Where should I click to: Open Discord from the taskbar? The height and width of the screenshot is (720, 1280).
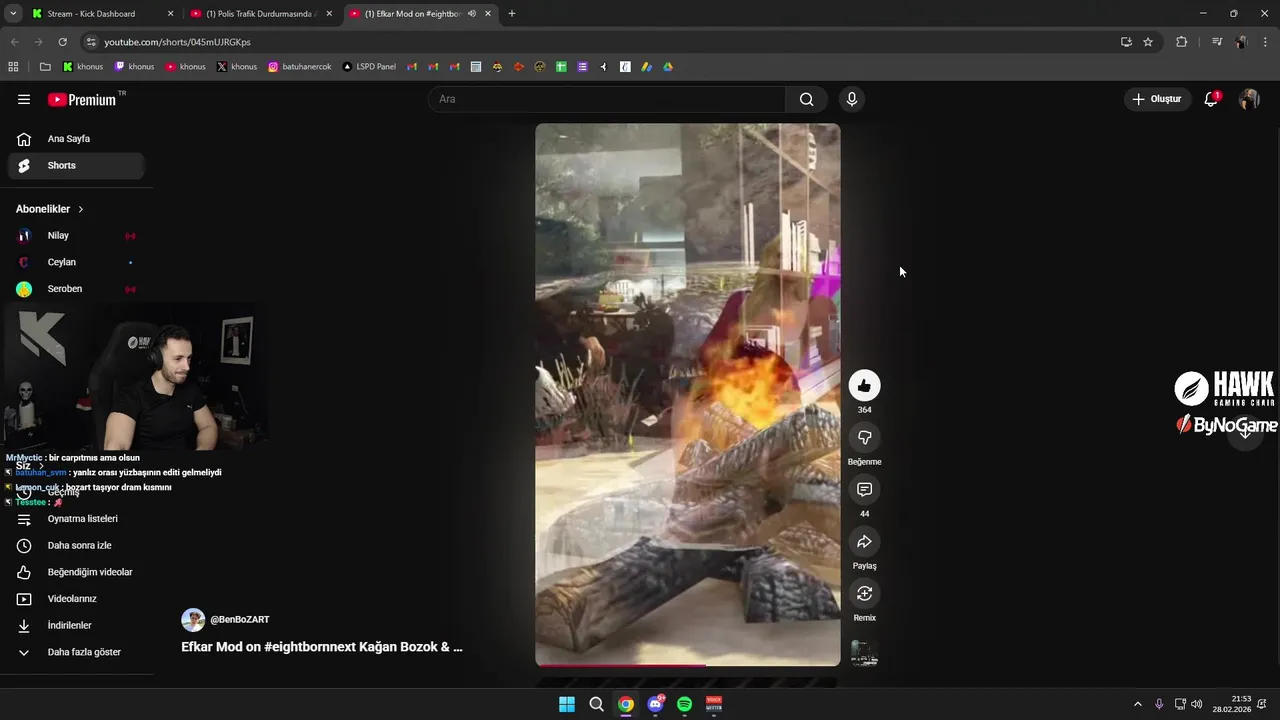click(655, 704)
